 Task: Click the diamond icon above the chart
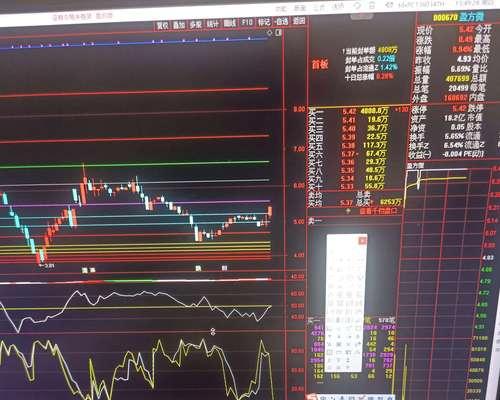270,32
